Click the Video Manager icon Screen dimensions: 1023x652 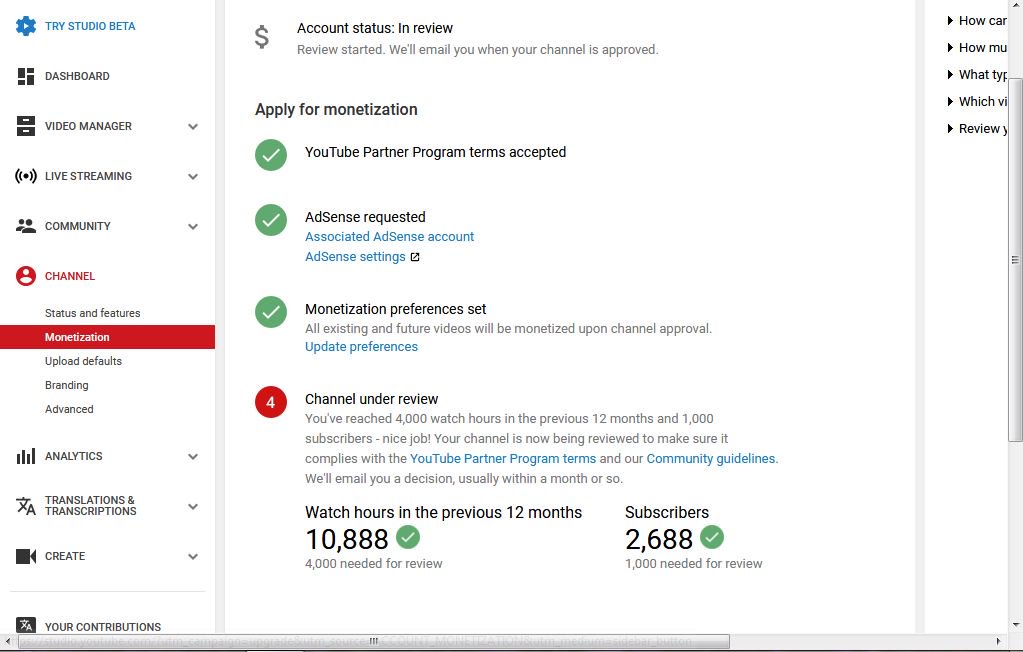coord(25,126)
